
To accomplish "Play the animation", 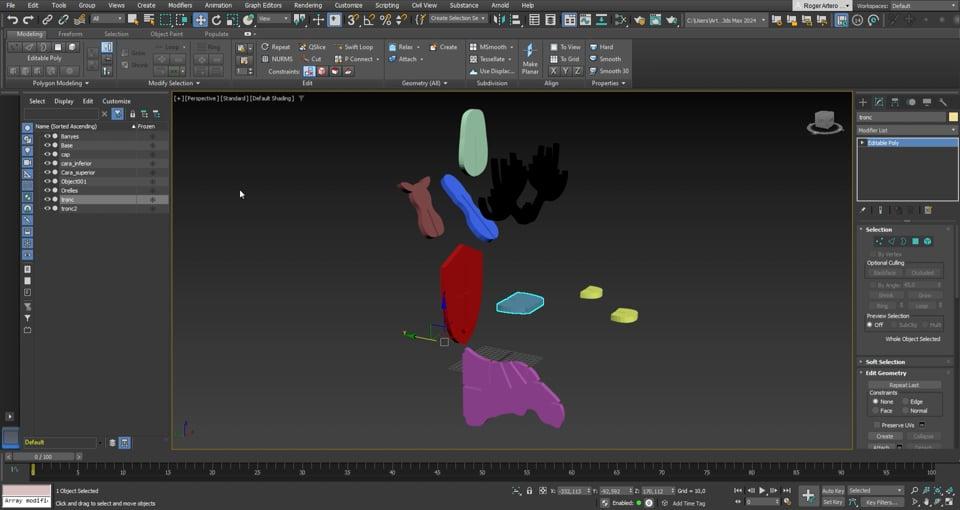I will 762,490.
